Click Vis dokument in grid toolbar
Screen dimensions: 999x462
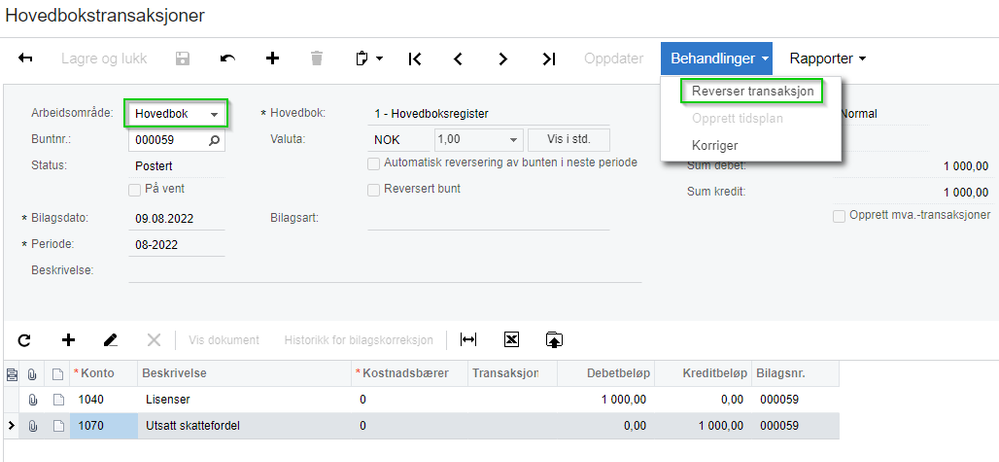224,340
